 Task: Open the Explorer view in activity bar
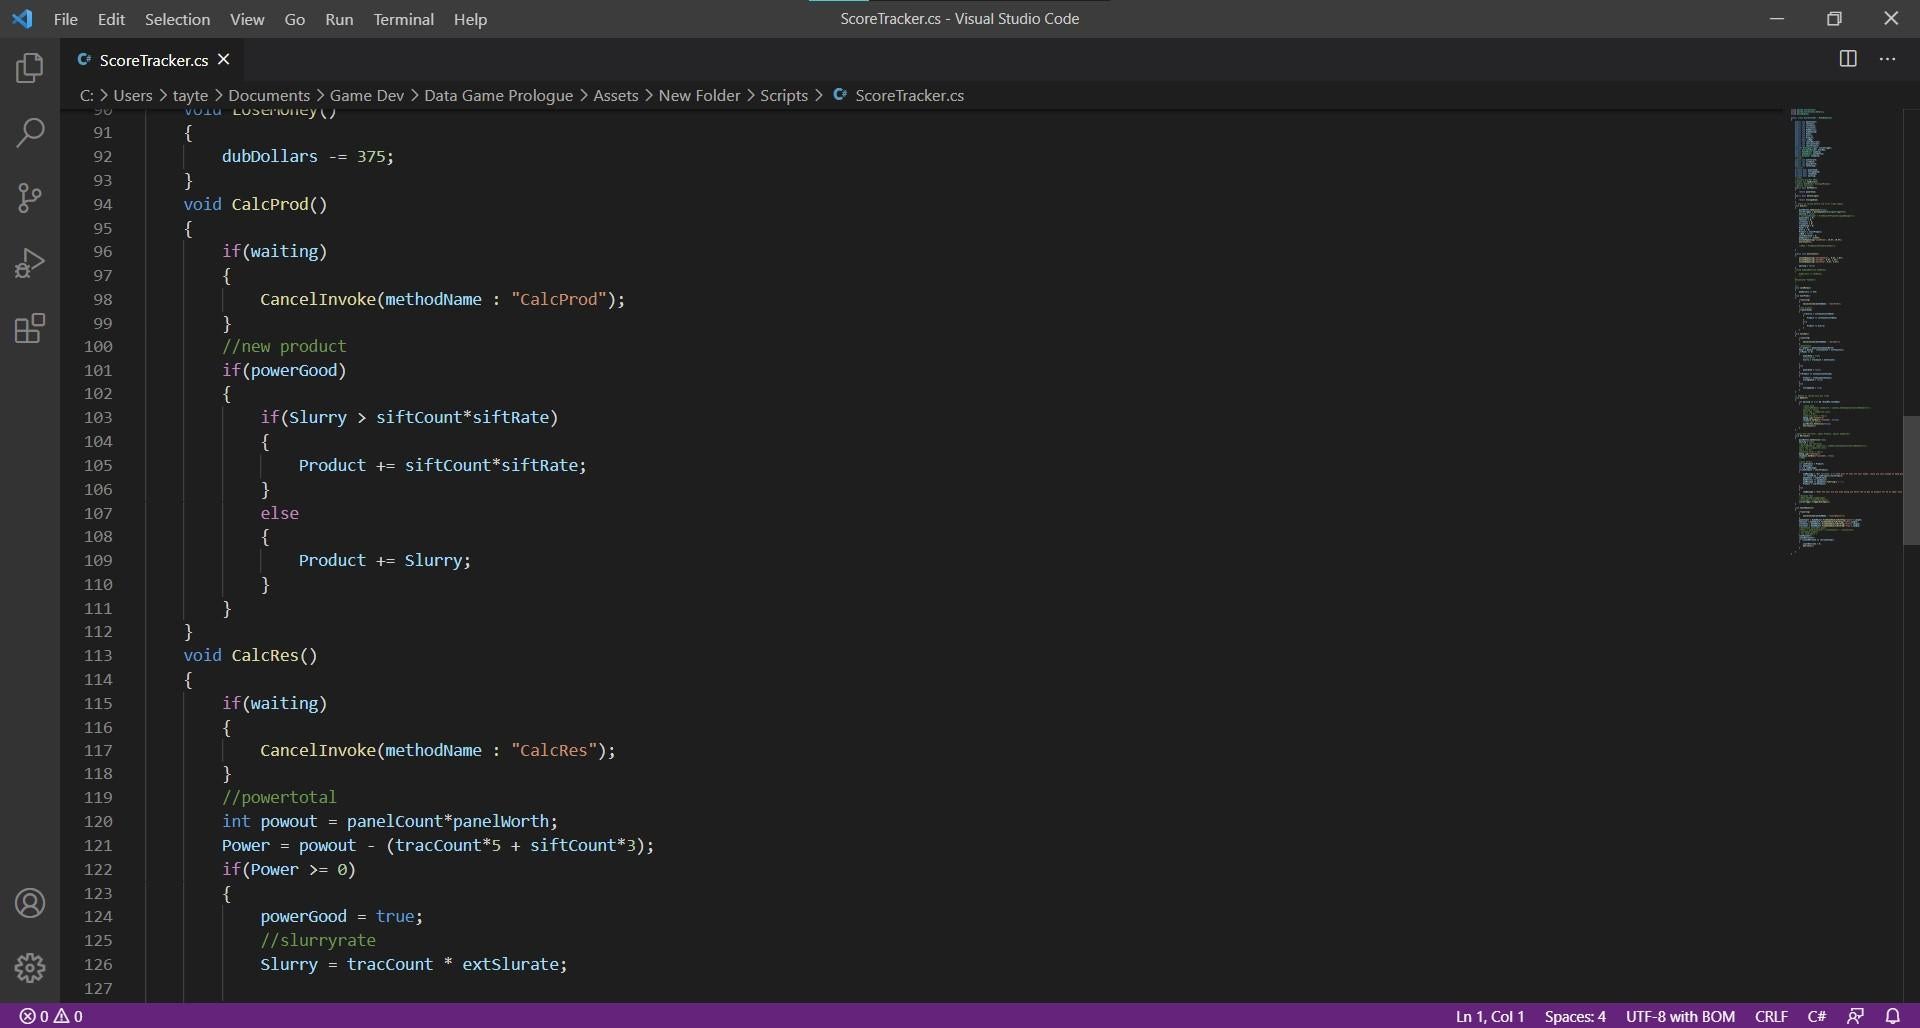click(30, 67)
